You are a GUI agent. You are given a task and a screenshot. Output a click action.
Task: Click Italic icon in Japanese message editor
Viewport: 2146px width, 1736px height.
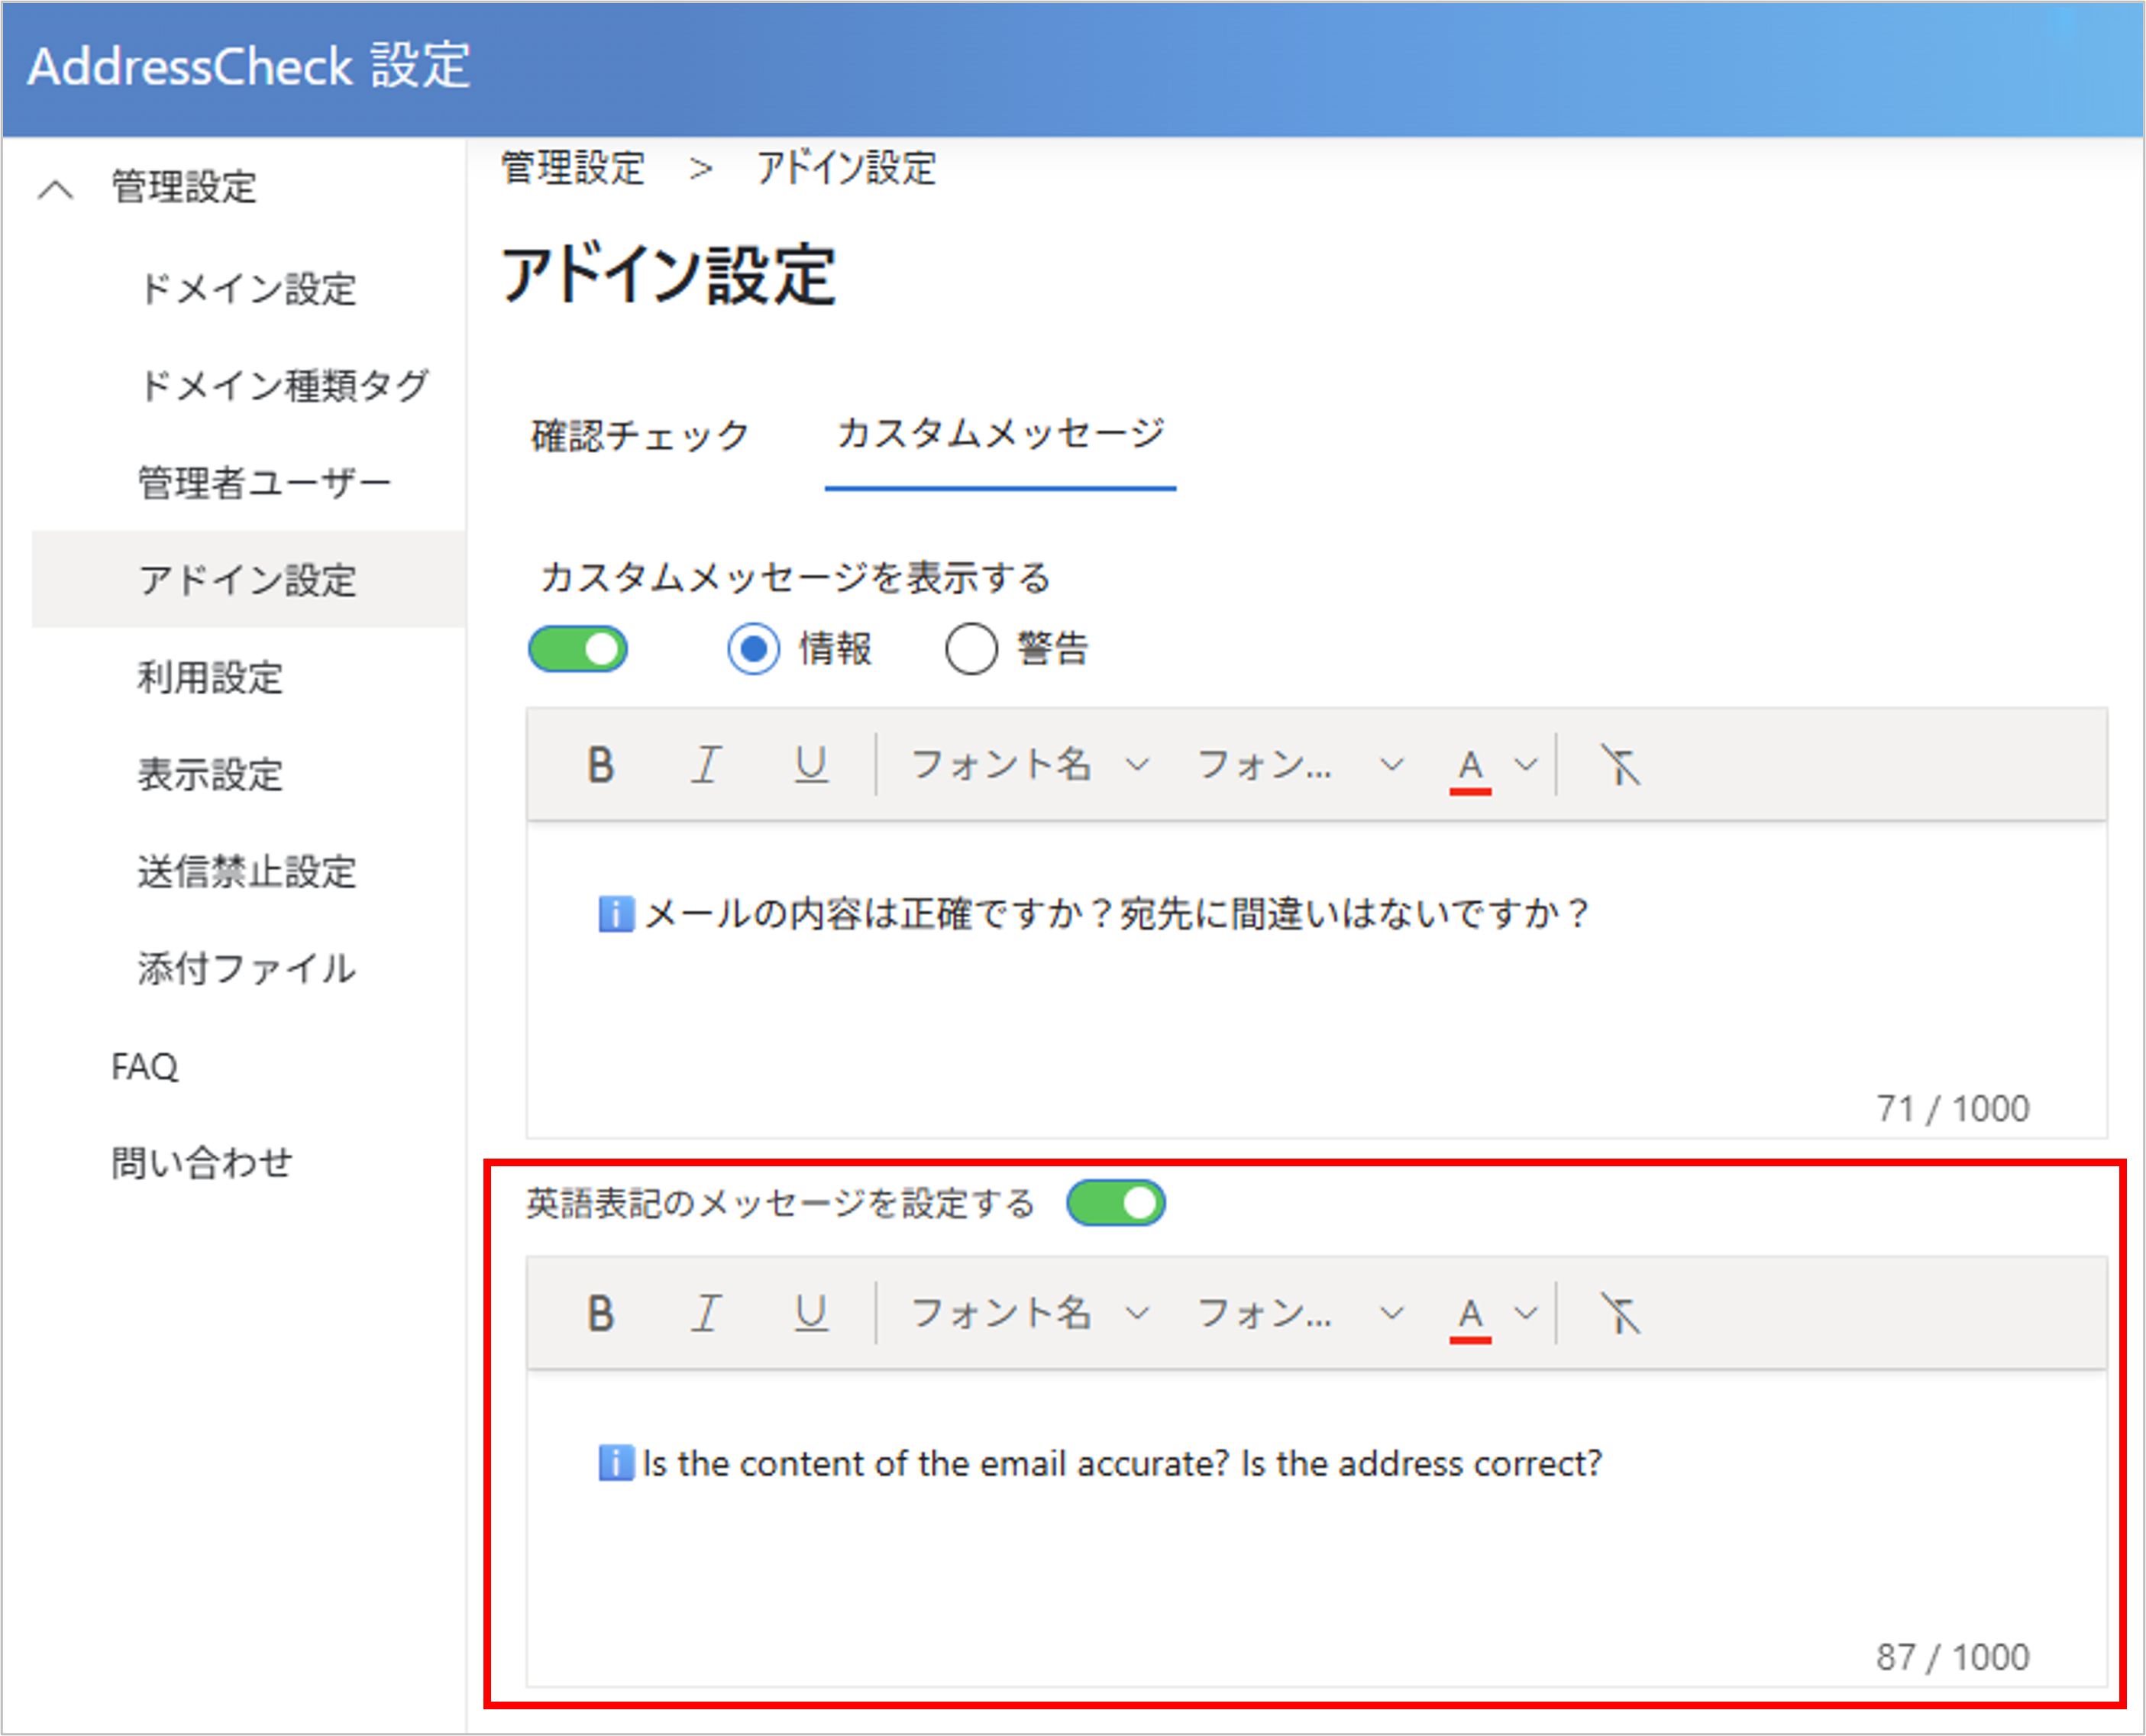pyautogui.click(x=706, y=766)
